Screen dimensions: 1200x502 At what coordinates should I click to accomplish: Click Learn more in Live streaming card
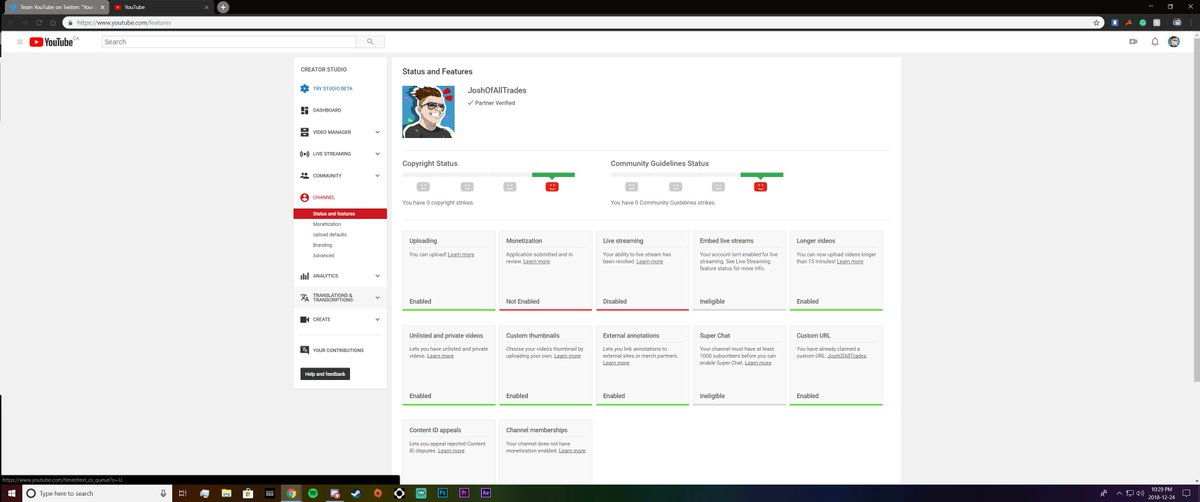click(649, 262)
